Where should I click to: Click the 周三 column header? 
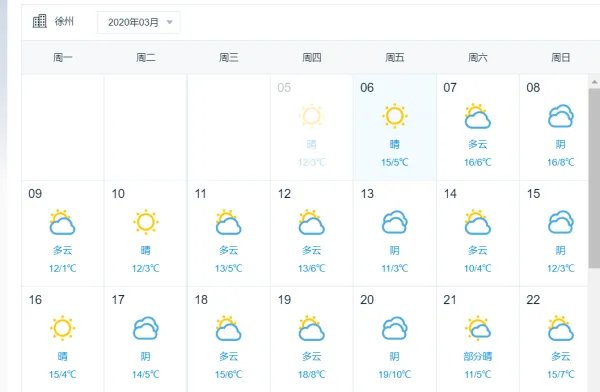click(228, 58)
